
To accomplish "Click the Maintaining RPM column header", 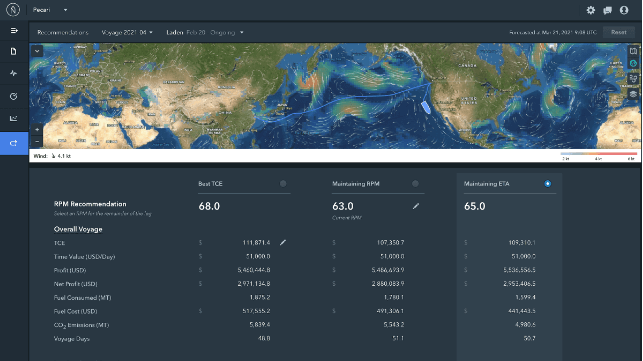I will click(356, 184).
